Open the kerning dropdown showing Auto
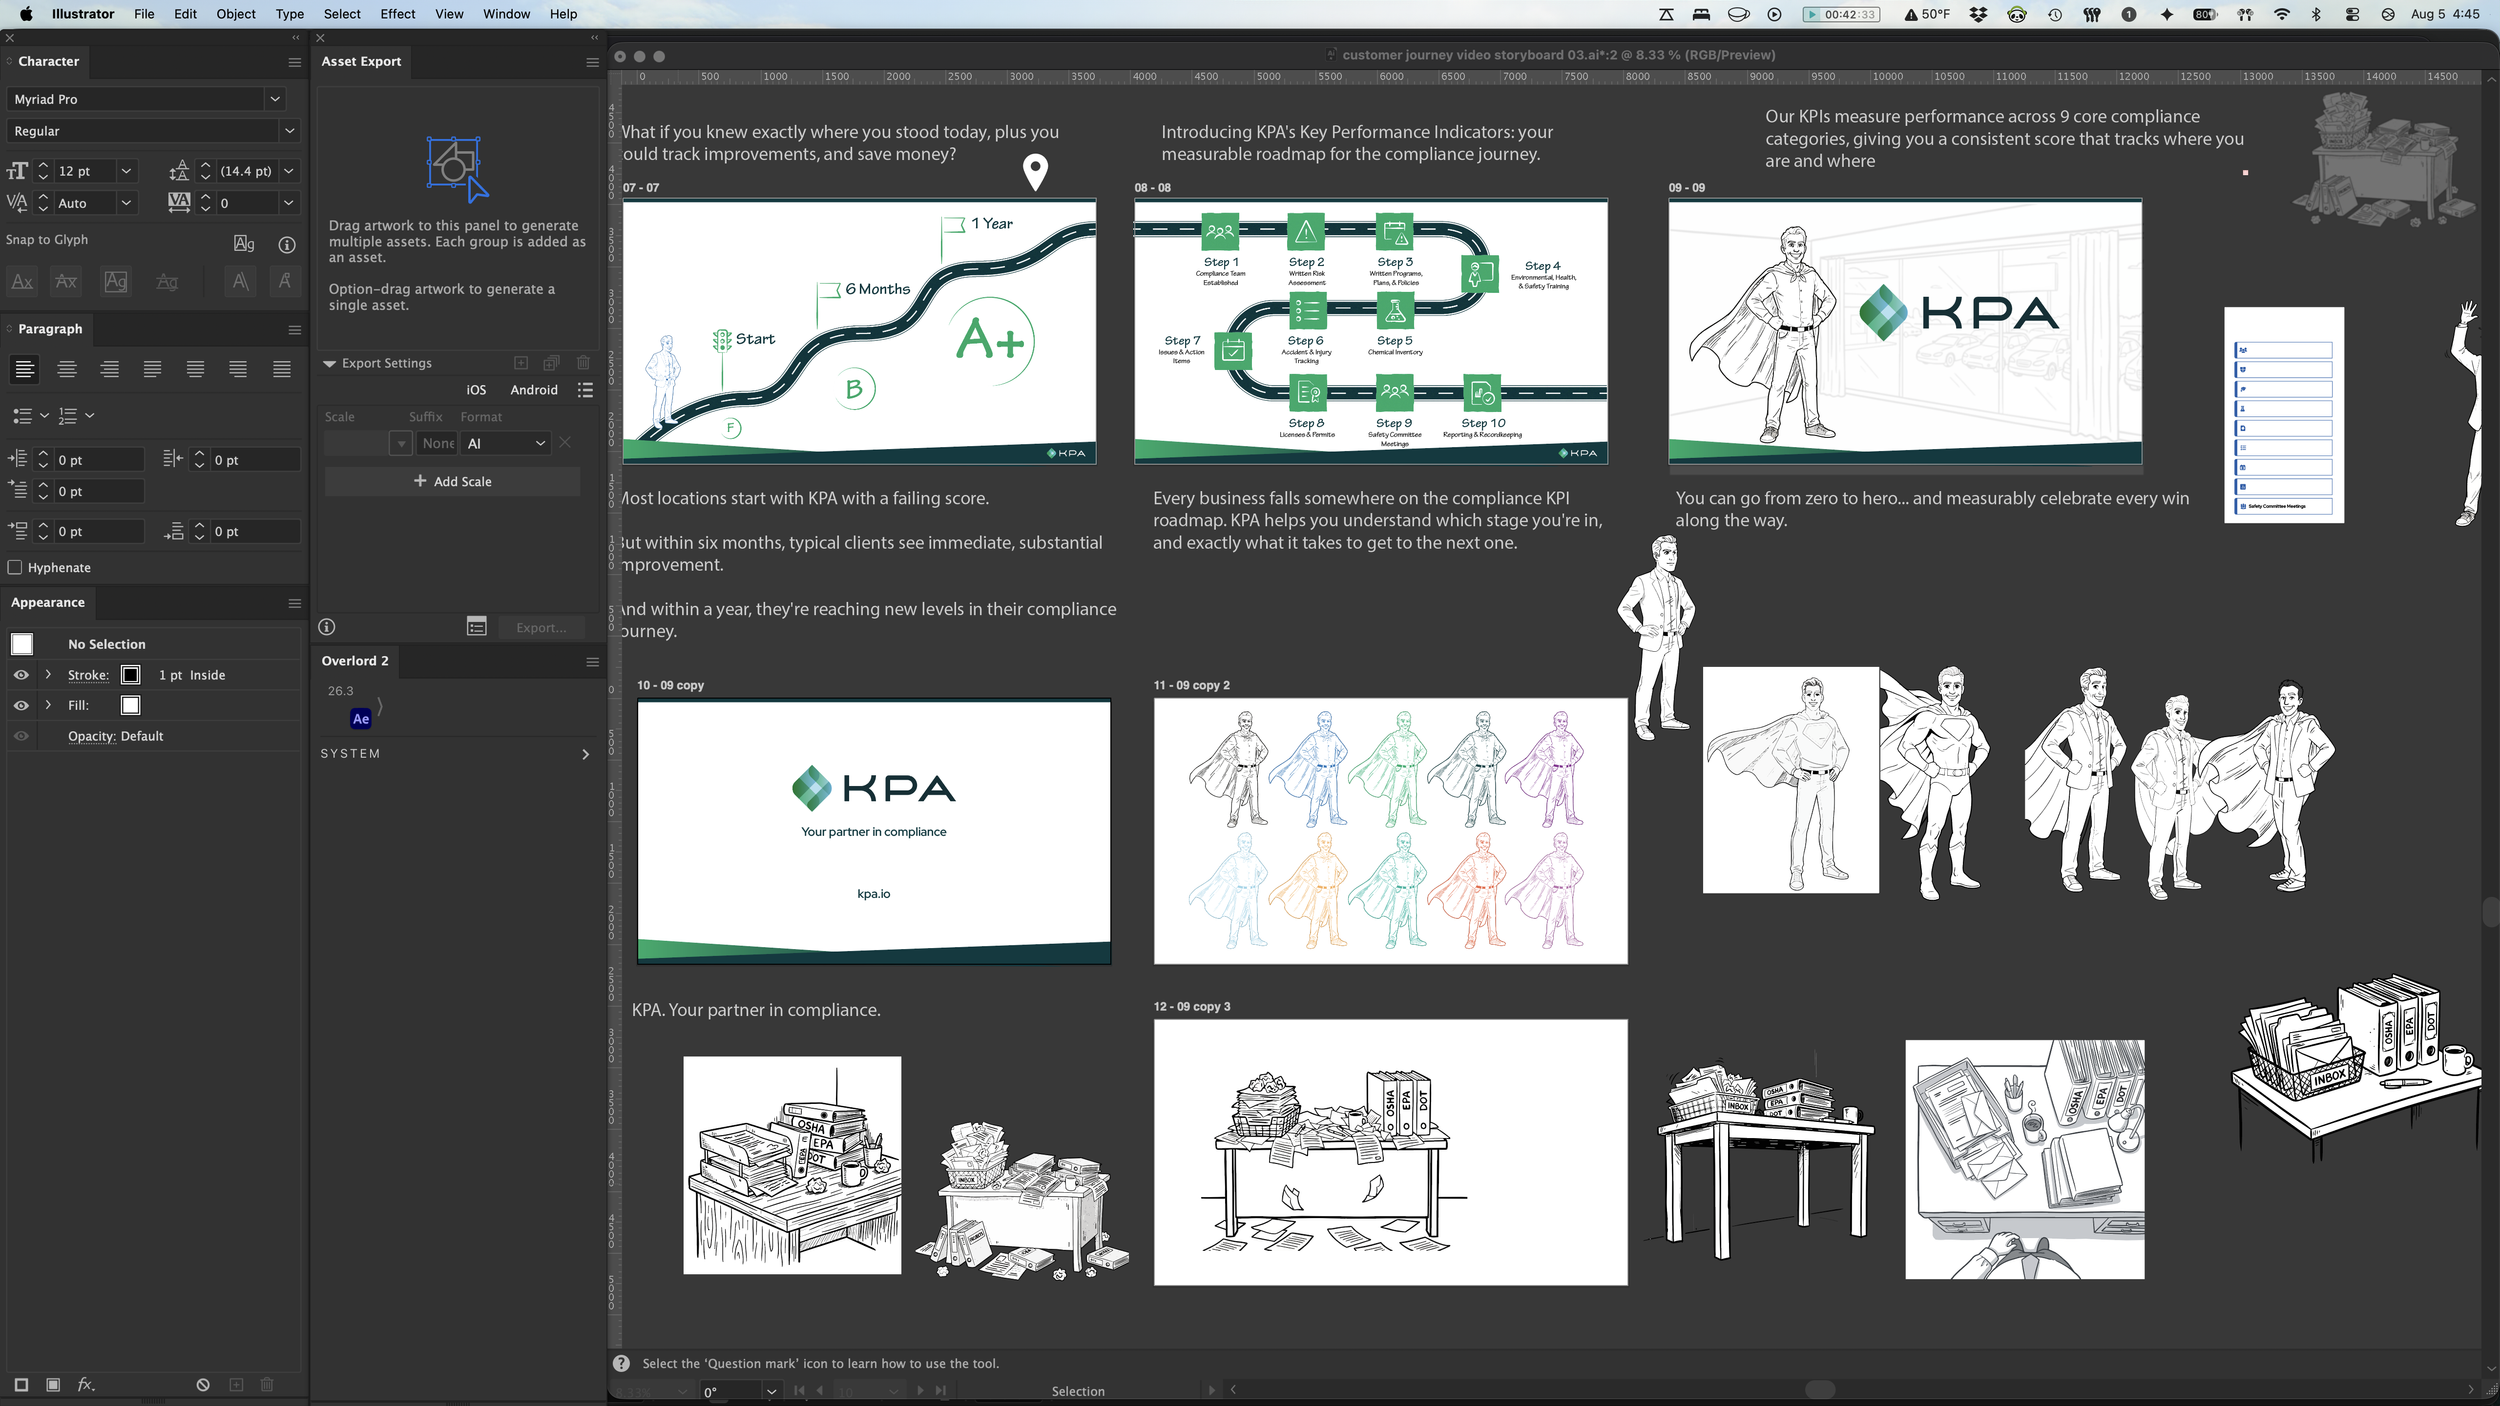Screen dimensions: 2500x1406 click(x=126, y=203)
